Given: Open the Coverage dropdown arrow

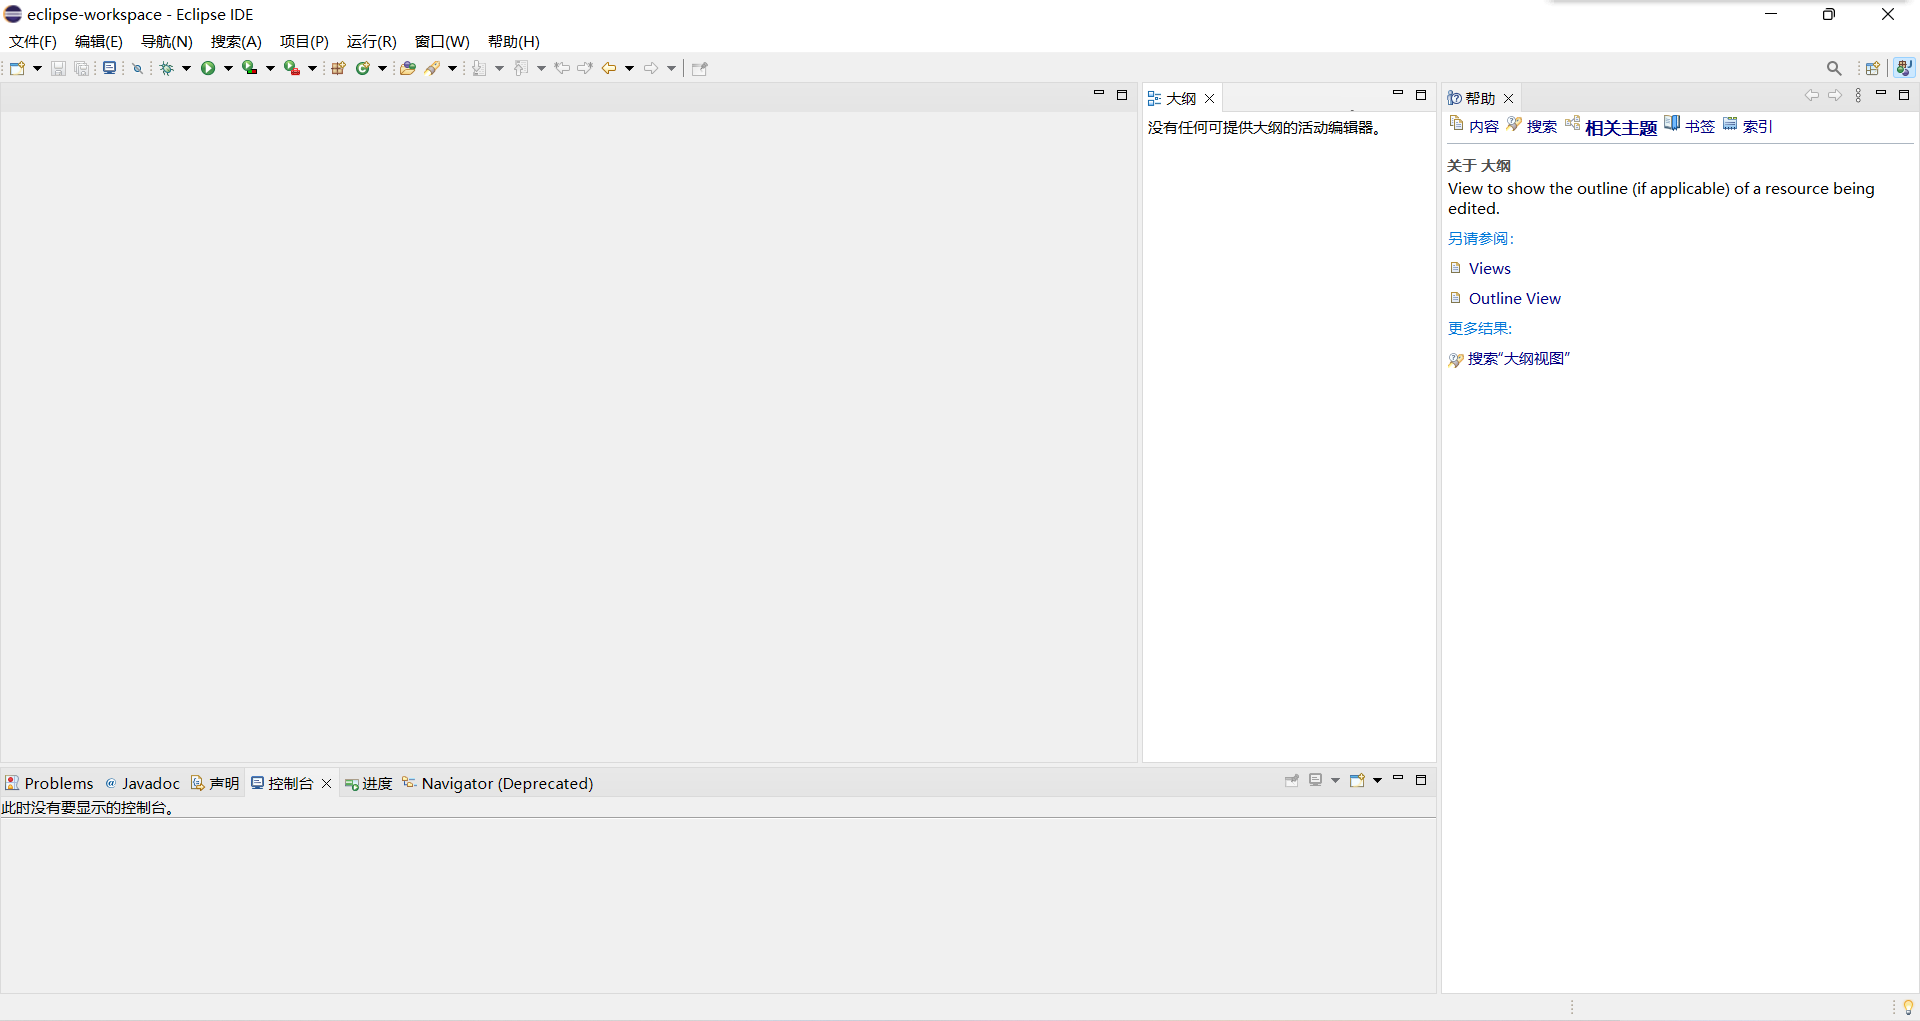Looking at the screenshot, I should 271,68.
